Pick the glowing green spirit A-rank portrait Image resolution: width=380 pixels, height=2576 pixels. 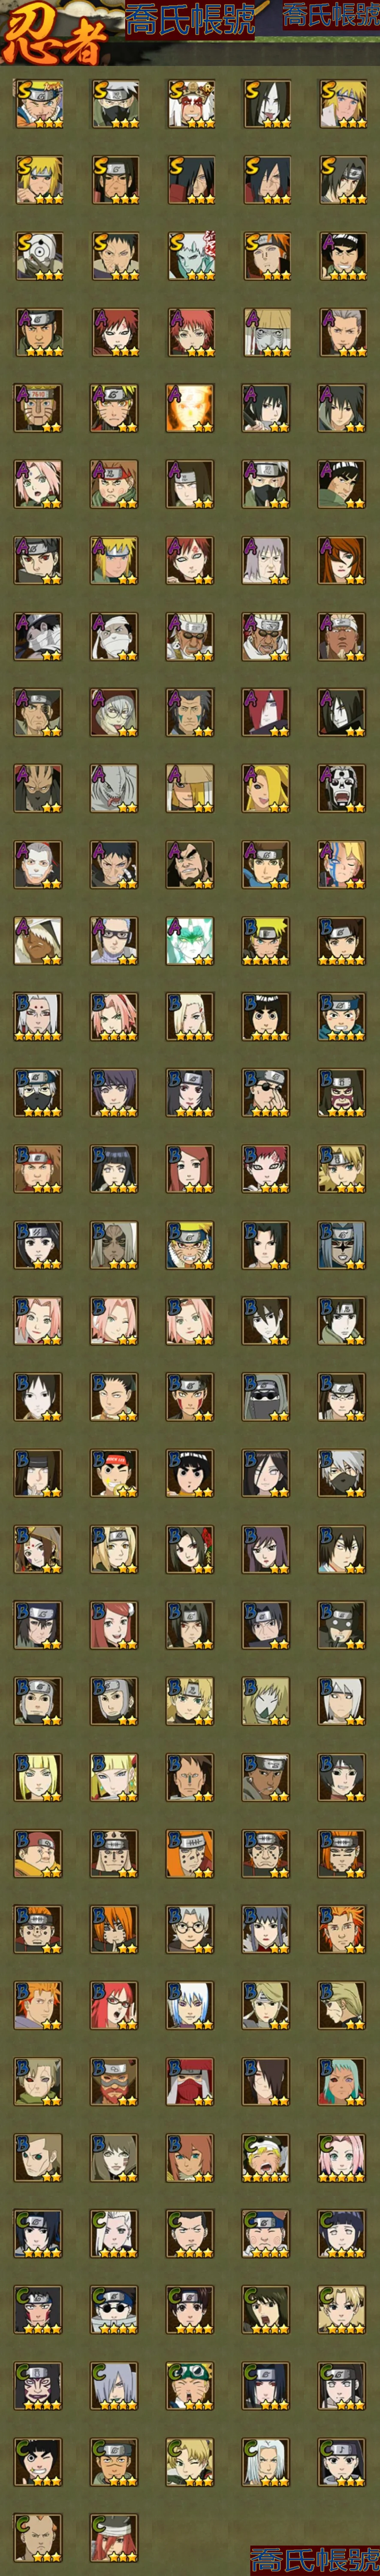(190, 940)
